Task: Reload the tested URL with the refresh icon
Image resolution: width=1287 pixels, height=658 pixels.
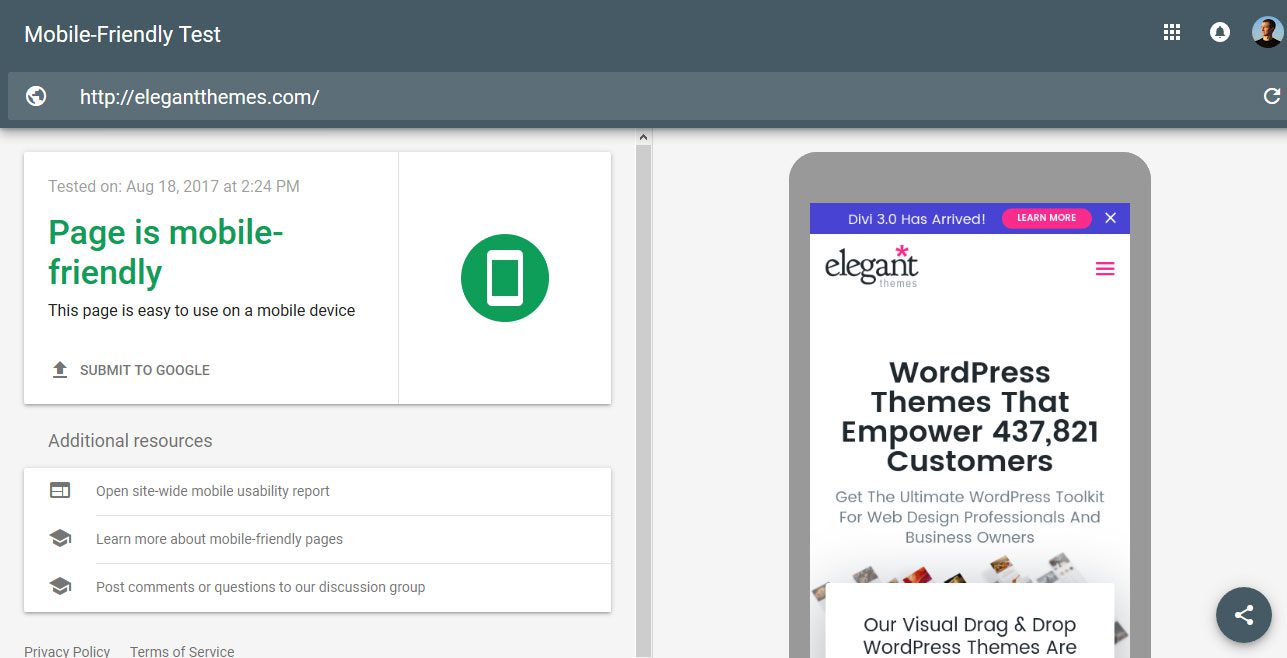Action: [x=1271, y=96]
